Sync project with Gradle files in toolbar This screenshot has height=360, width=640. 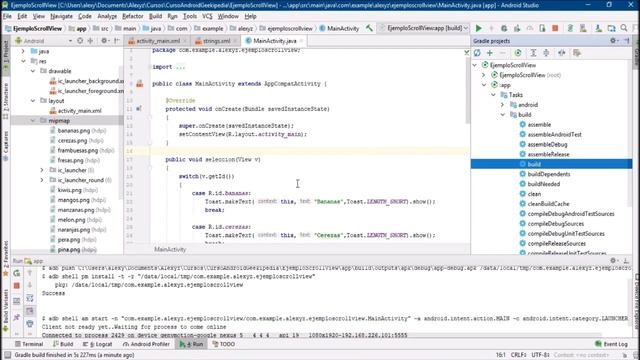click(x=570, y=28)
